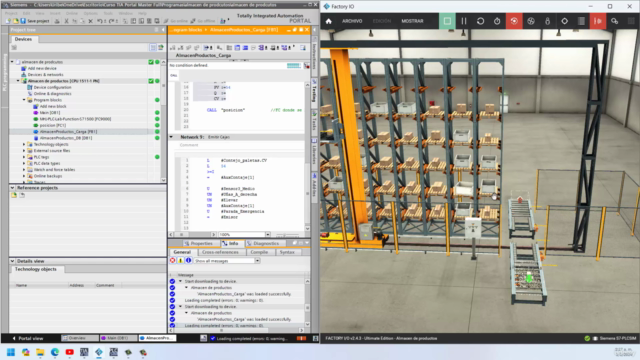Image resolution: width=640 pixels, height=360 pixels.
Task: Open Microsoft Edge from the taskbar
Action: tap(55, 352)
